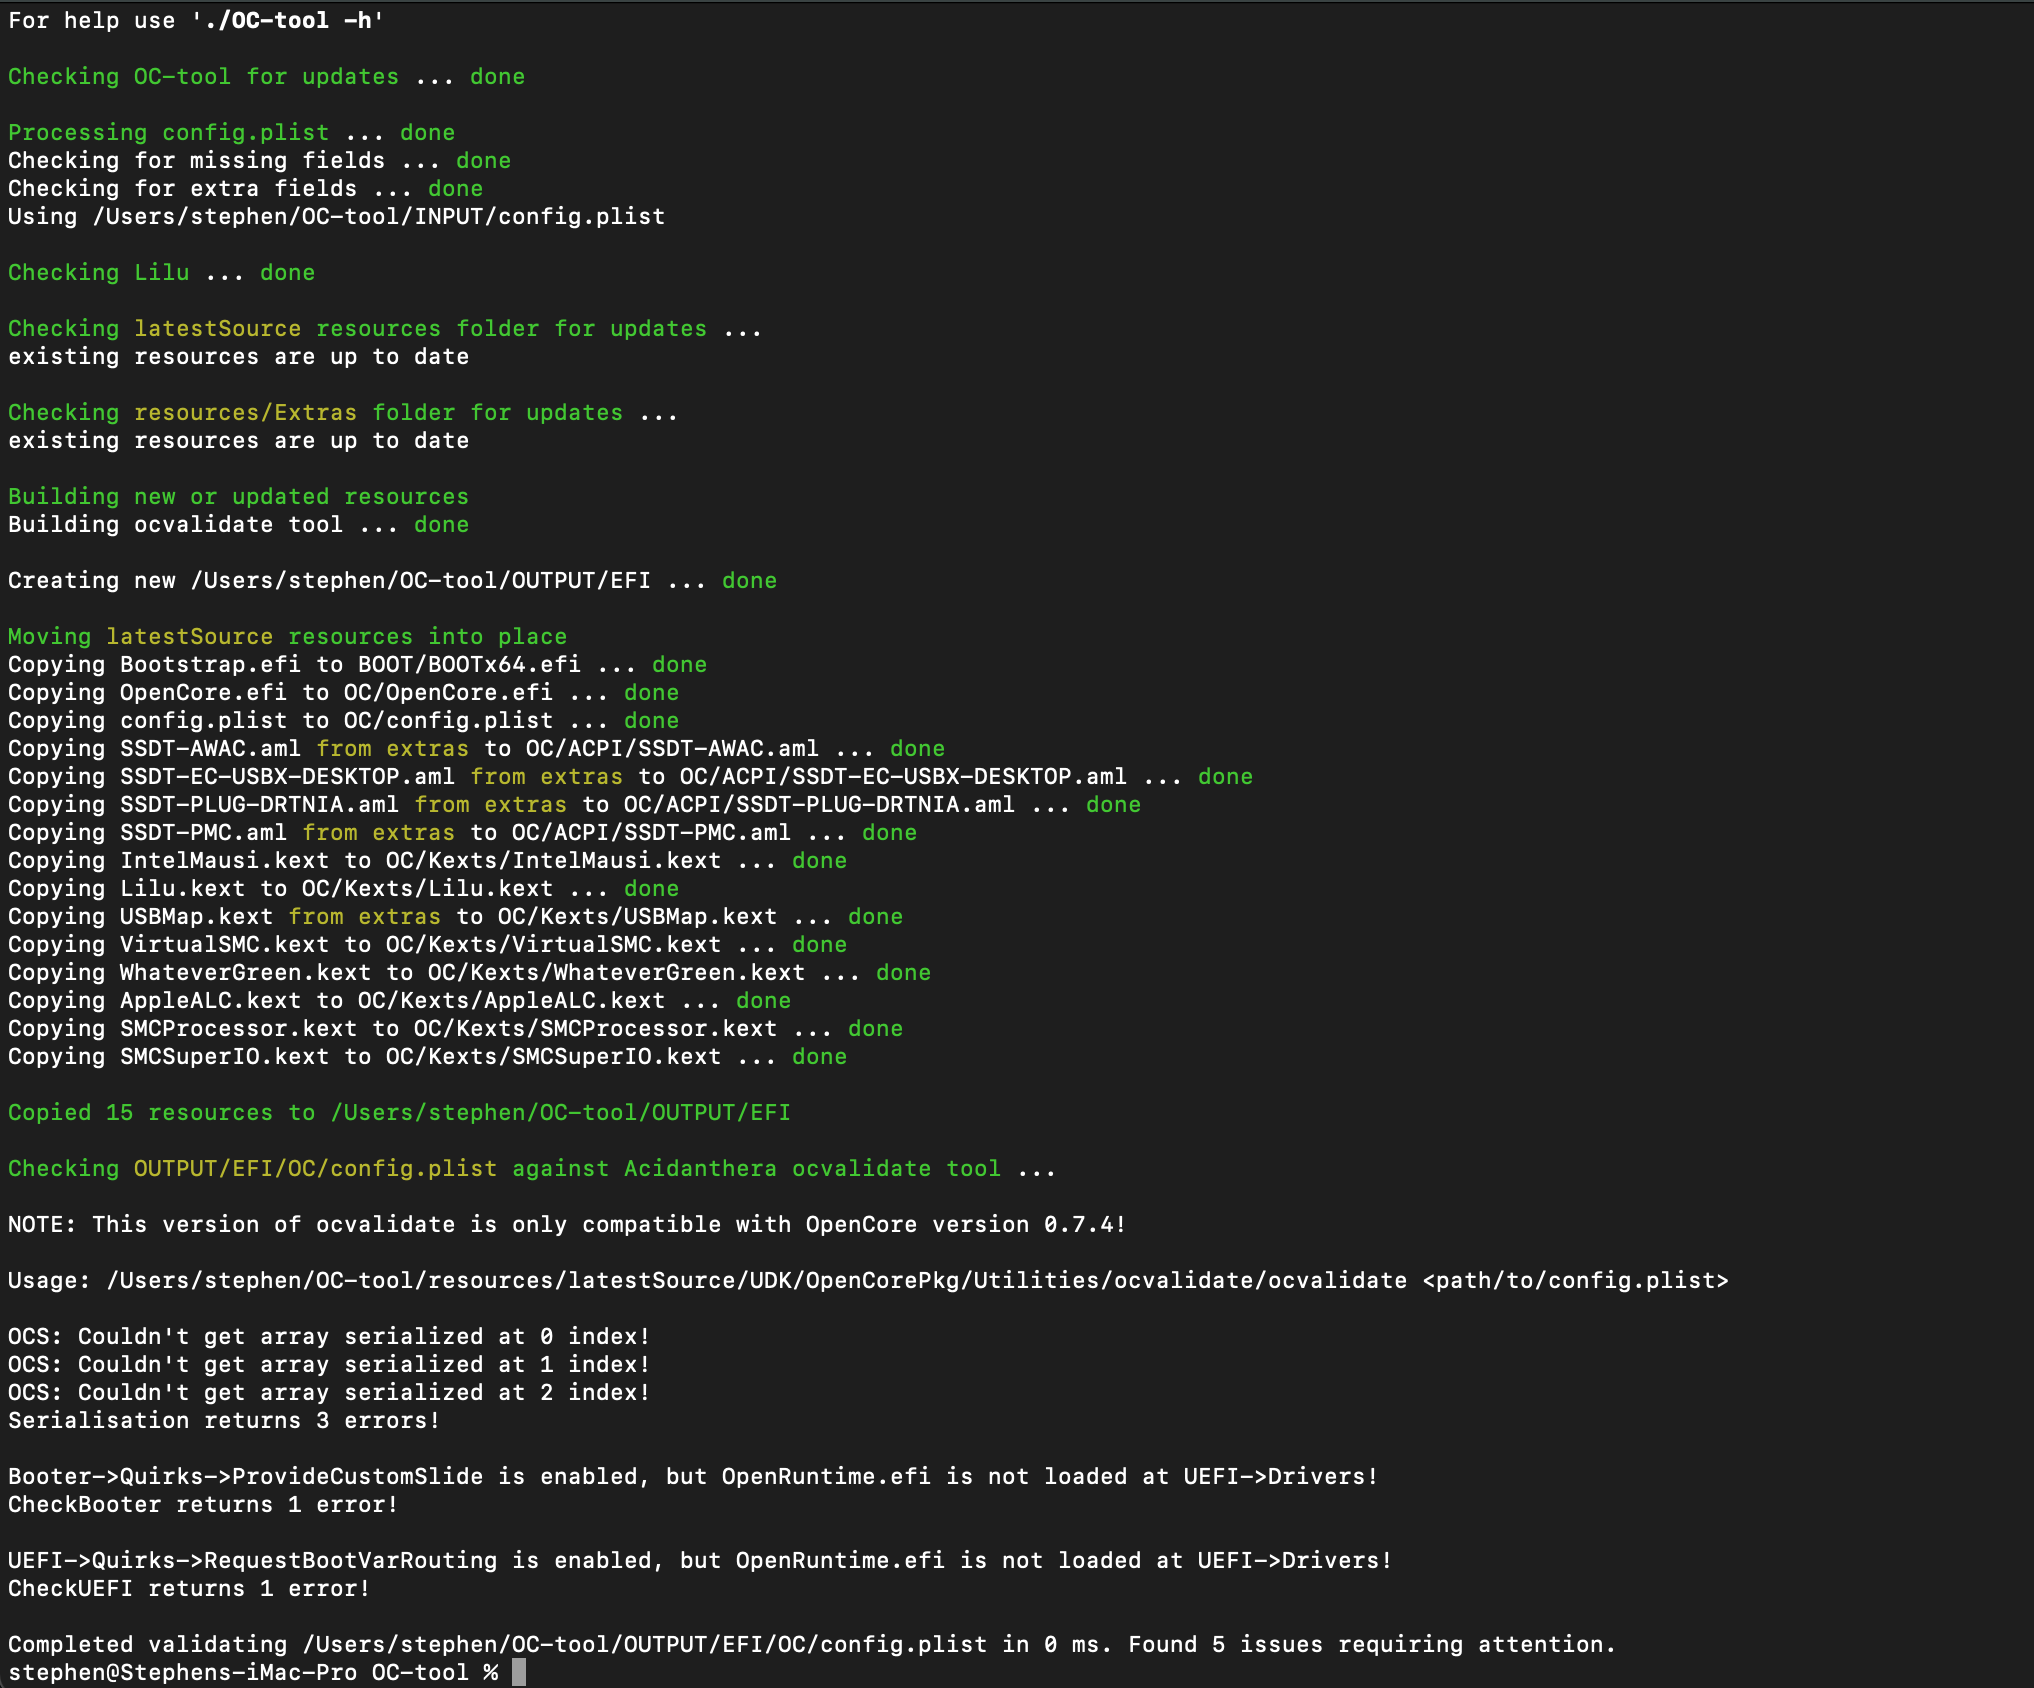The image size is (2034, 1688).
Task: Click the 'Copying SSDT-PMC.aml' line
Action: 462,832
